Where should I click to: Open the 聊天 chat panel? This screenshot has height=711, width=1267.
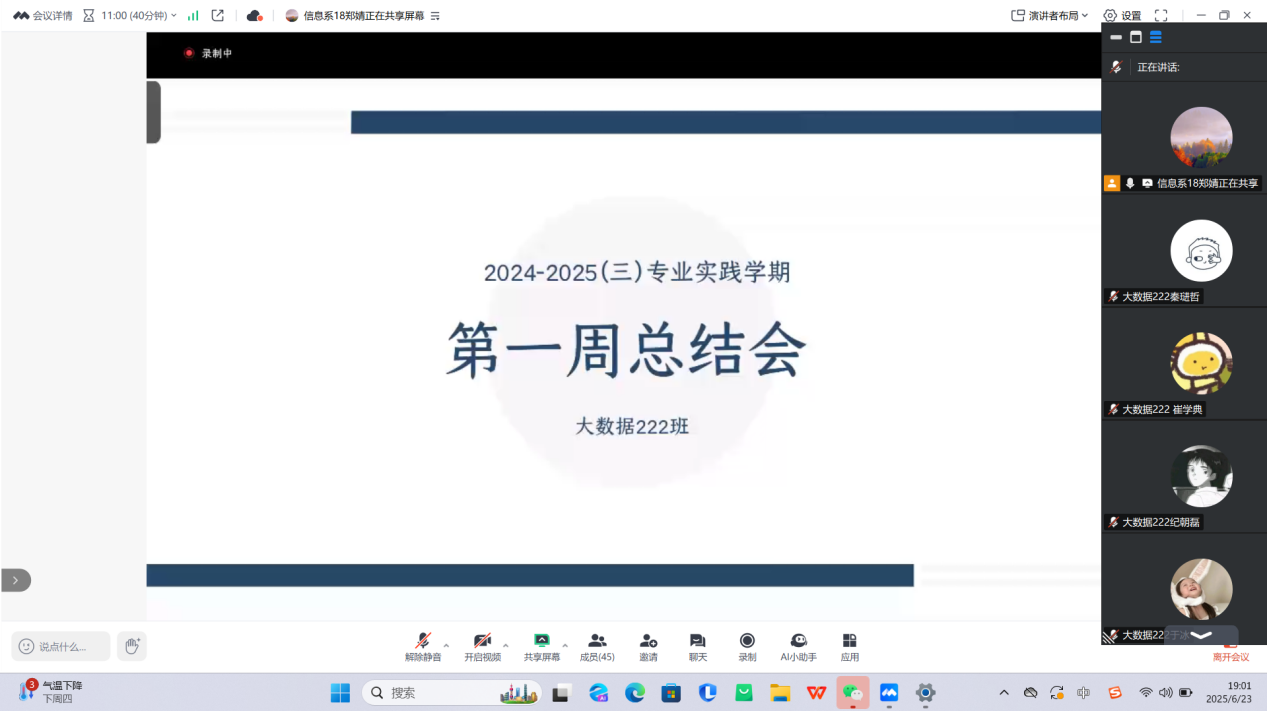[697, 646]
